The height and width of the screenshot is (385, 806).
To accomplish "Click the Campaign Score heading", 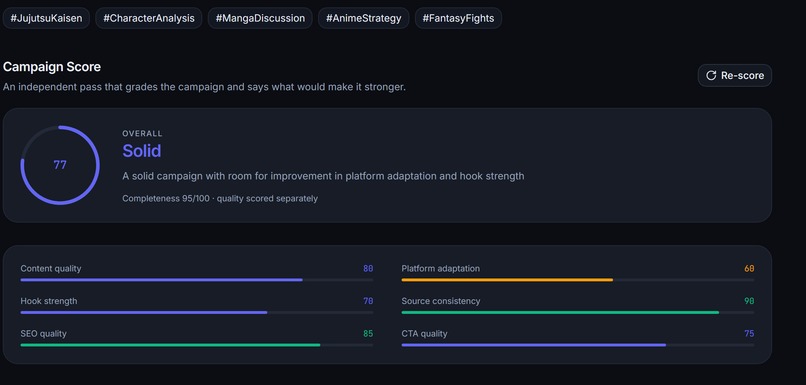I will 52,67.
